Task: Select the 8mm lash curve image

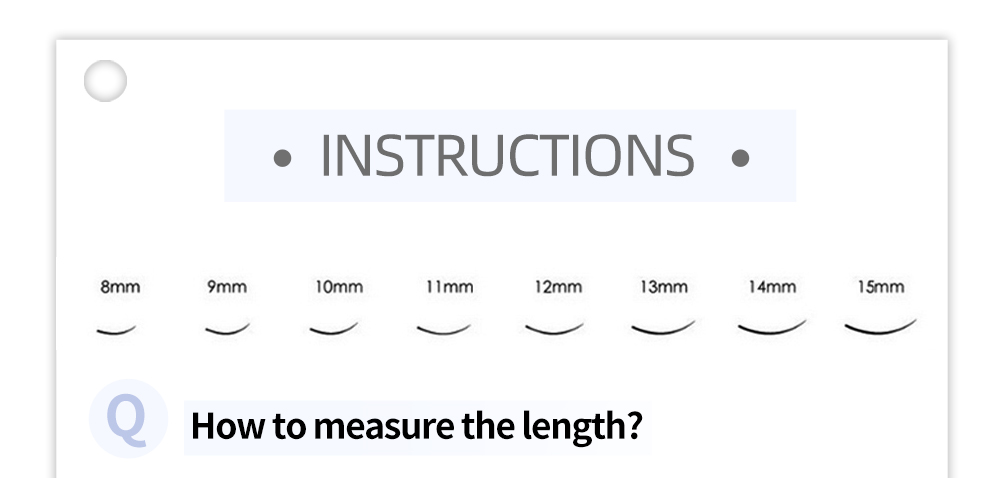Action: click(x=116, y=330)
